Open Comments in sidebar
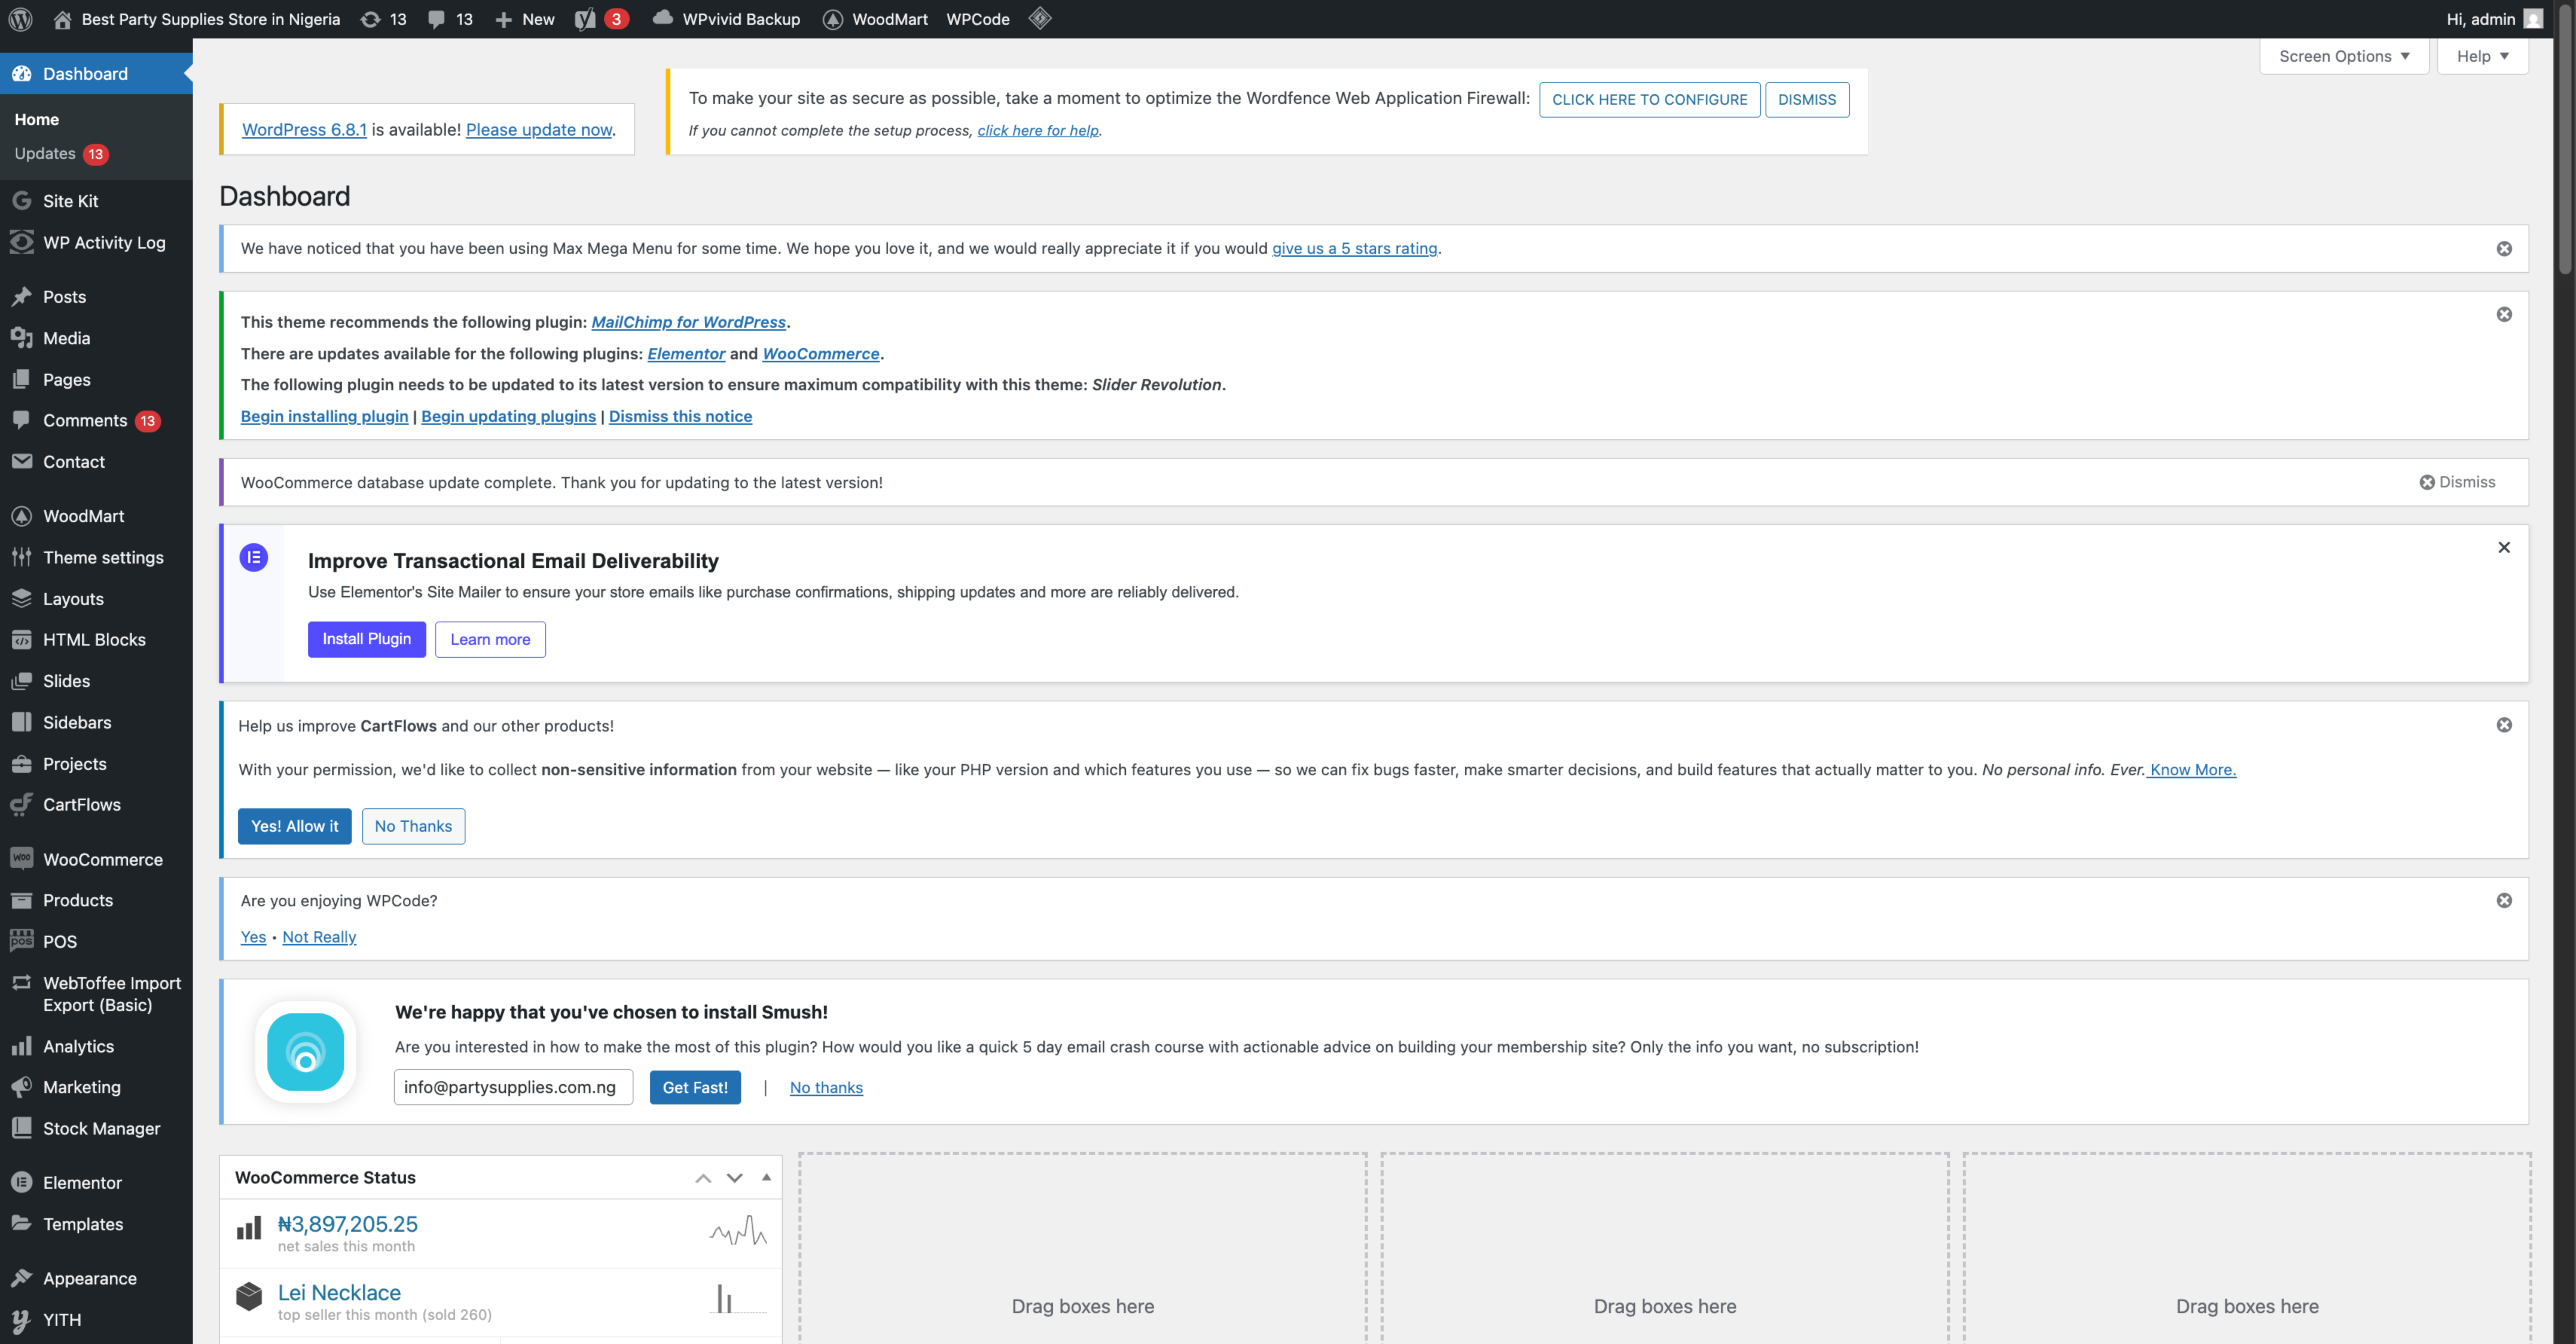Image resolution: width=2576 pixels, height=1344 pixels. [x=96, y=421]
